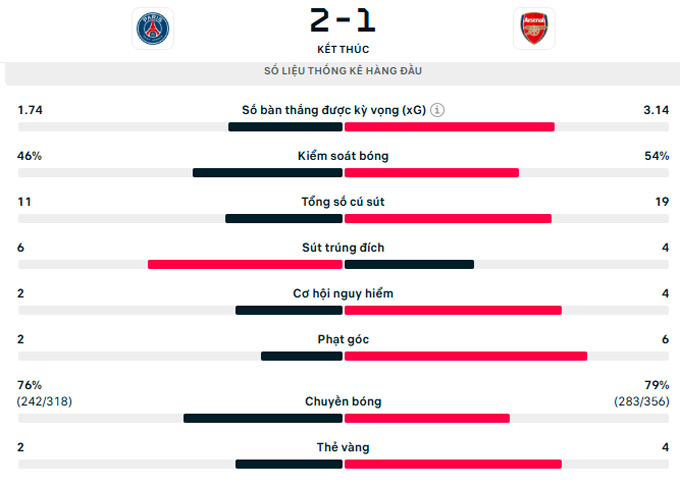Click PSG's 242/318 passing figure

pos(44,402)
